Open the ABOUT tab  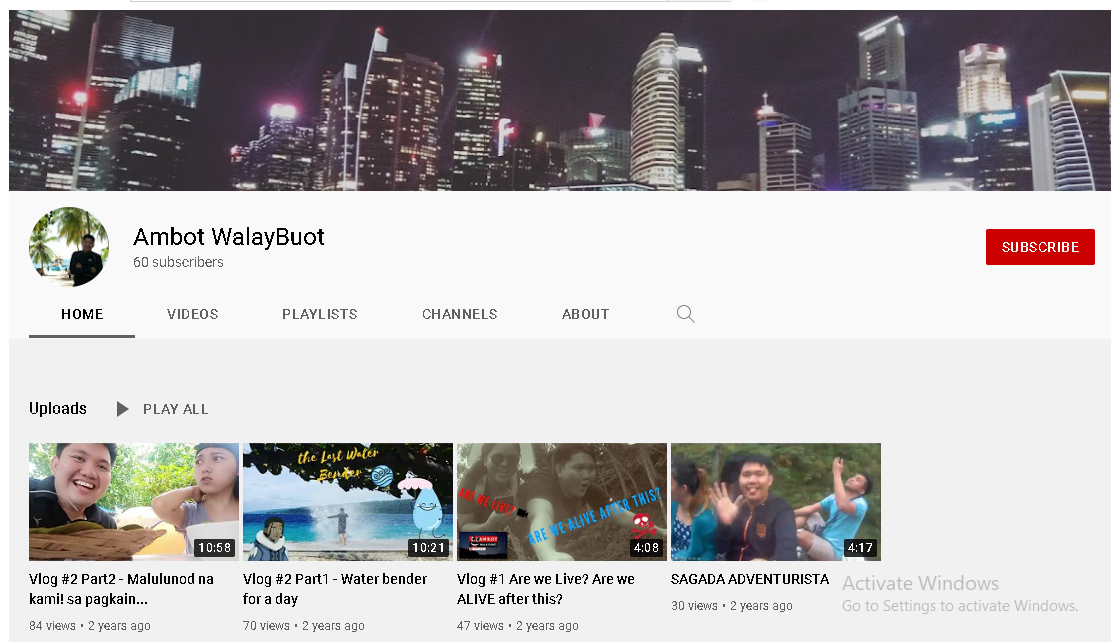coord(585,314)
